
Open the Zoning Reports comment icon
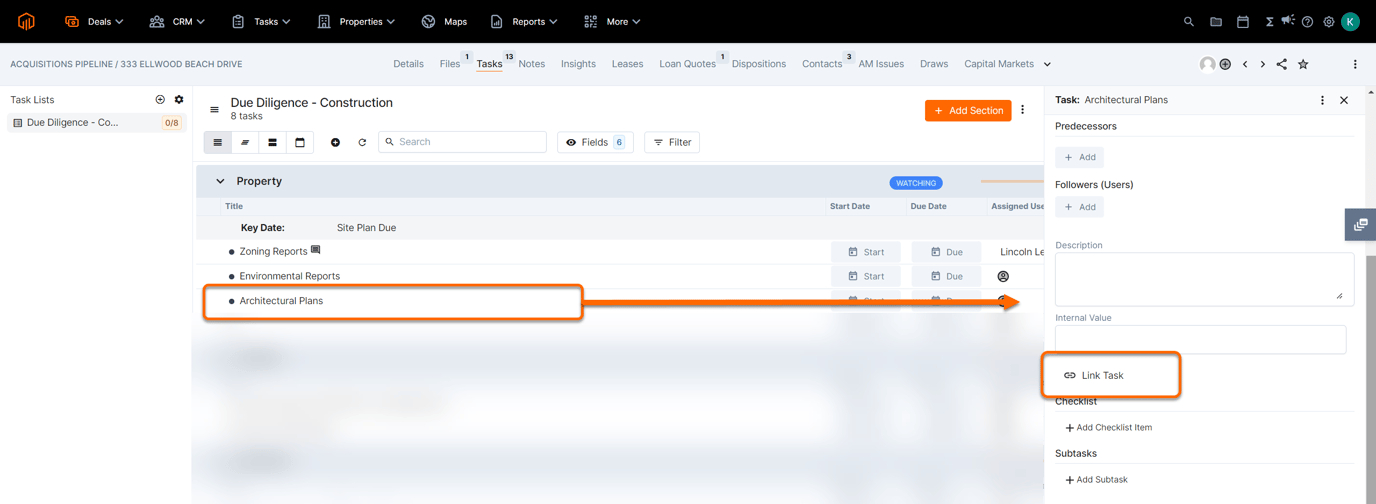(x=316, y=250)
